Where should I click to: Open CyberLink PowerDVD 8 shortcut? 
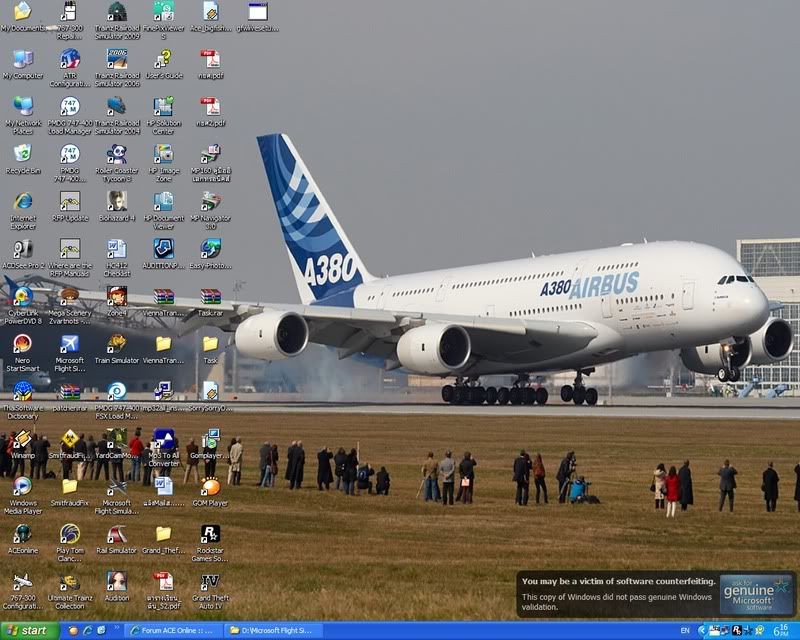pos(22,305)
